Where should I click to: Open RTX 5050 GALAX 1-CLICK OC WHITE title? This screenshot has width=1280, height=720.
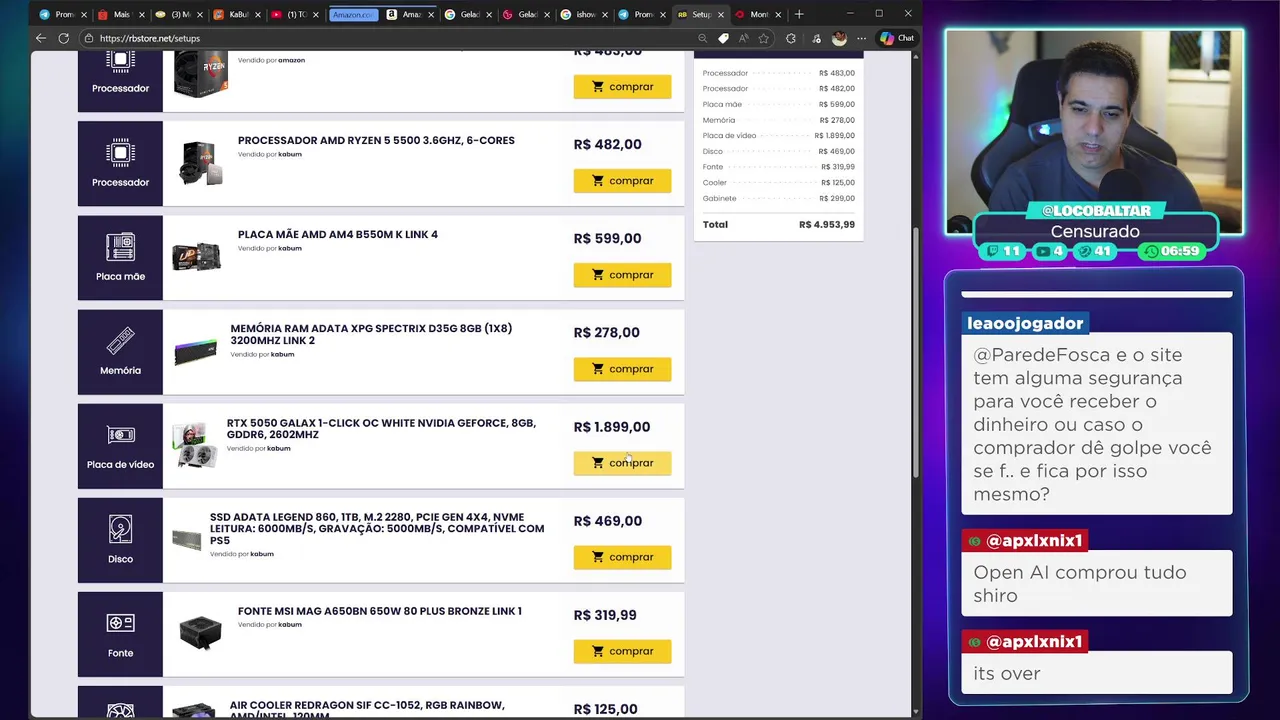tap(381, 429)
